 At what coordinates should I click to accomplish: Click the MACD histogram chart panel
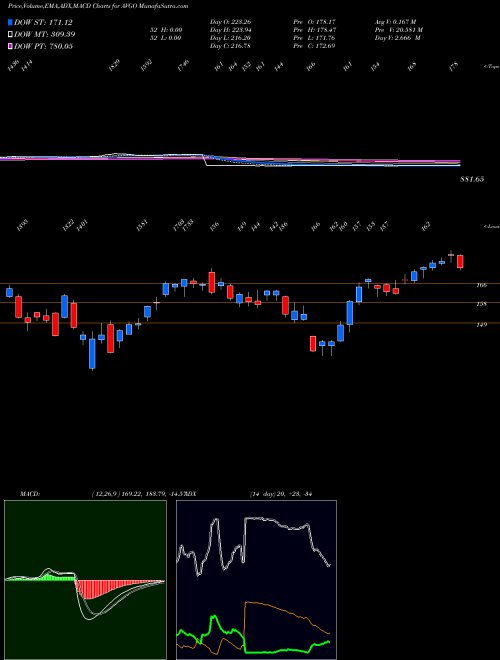[85, 580]
